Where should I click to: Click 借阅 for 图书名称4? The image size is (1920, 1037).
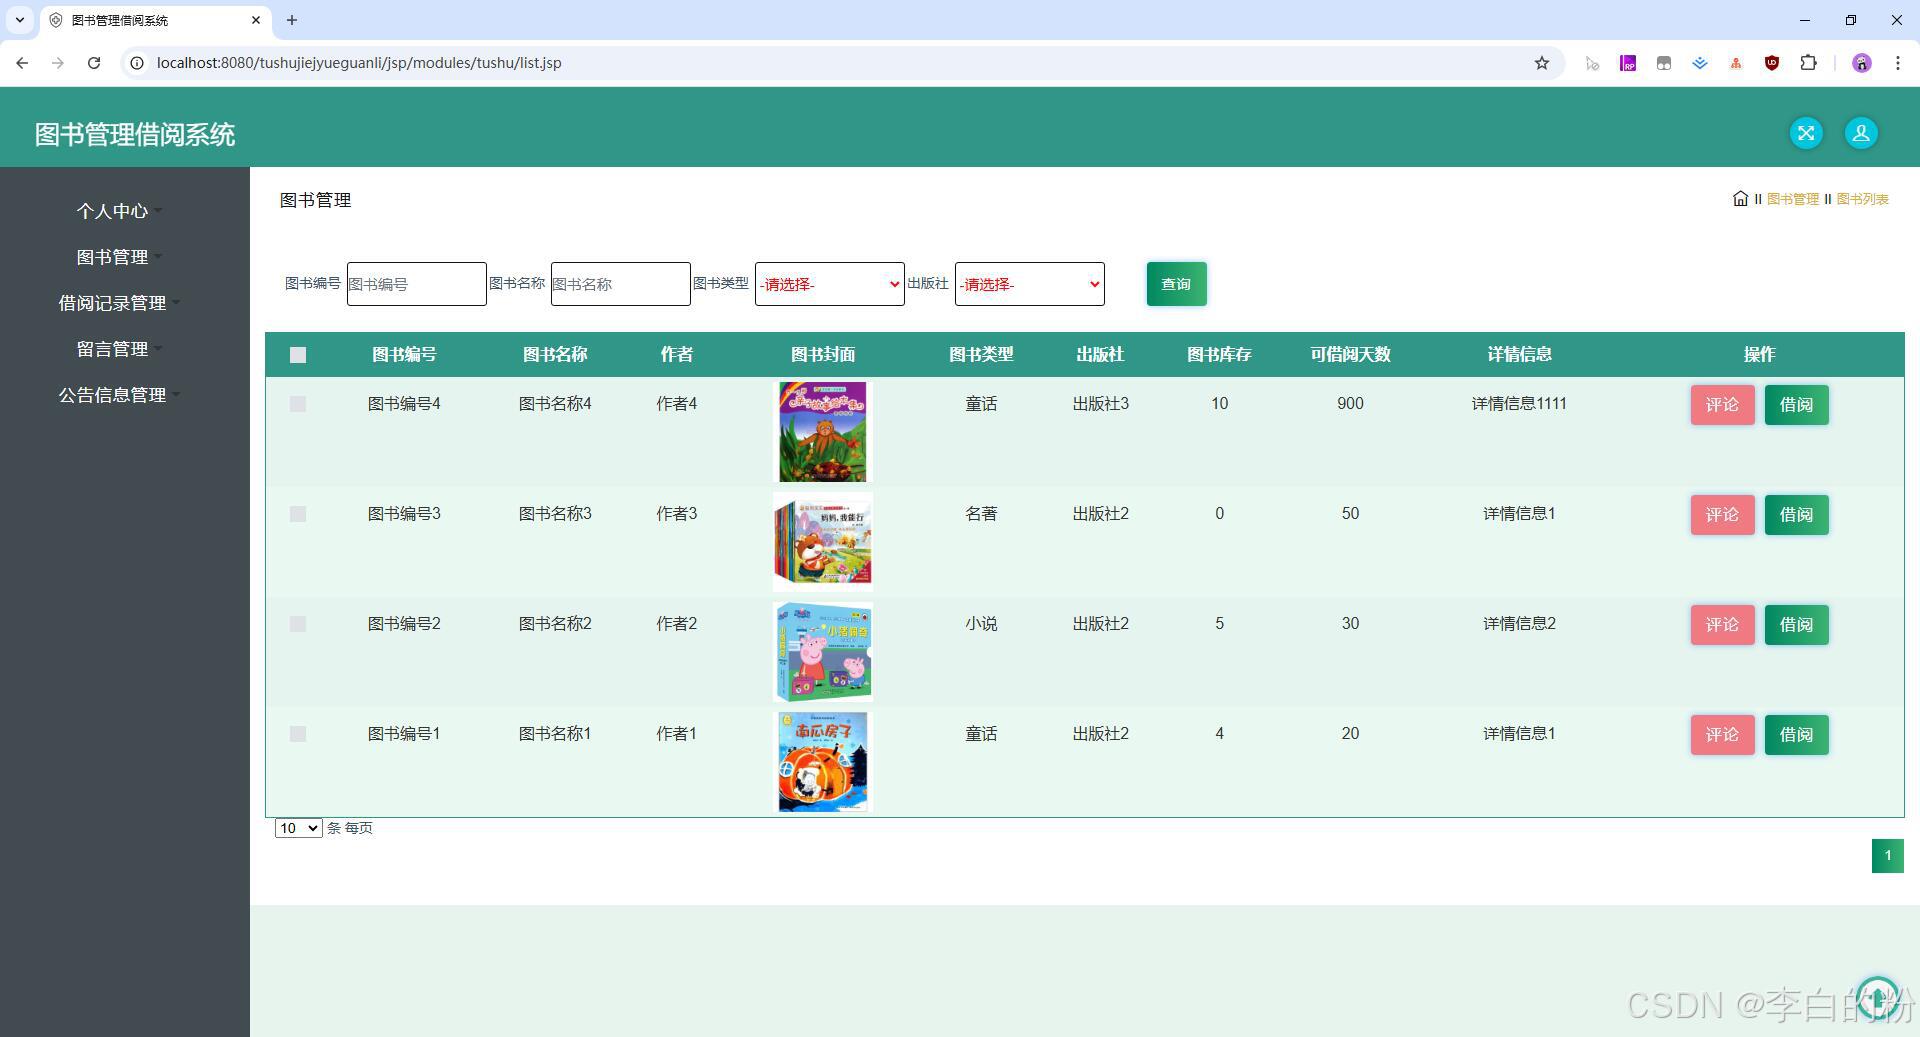pyautogui.click(x=1796, y=405)
